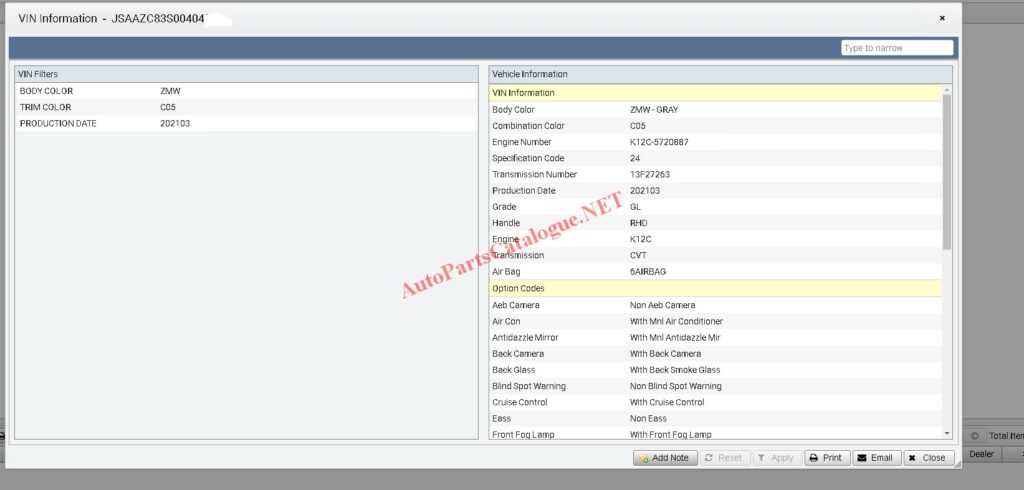
Task: Select the Body Color row
Action: tap(716, 110)
